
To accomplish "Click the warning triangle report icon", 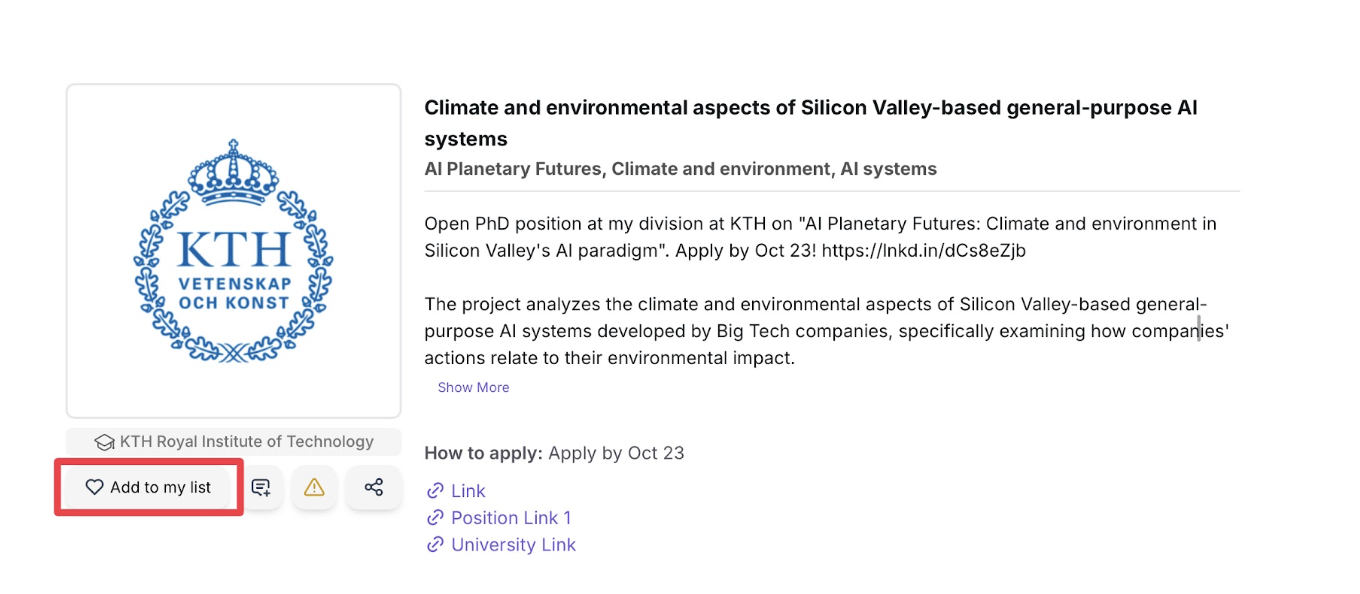I will click(314, 487).
